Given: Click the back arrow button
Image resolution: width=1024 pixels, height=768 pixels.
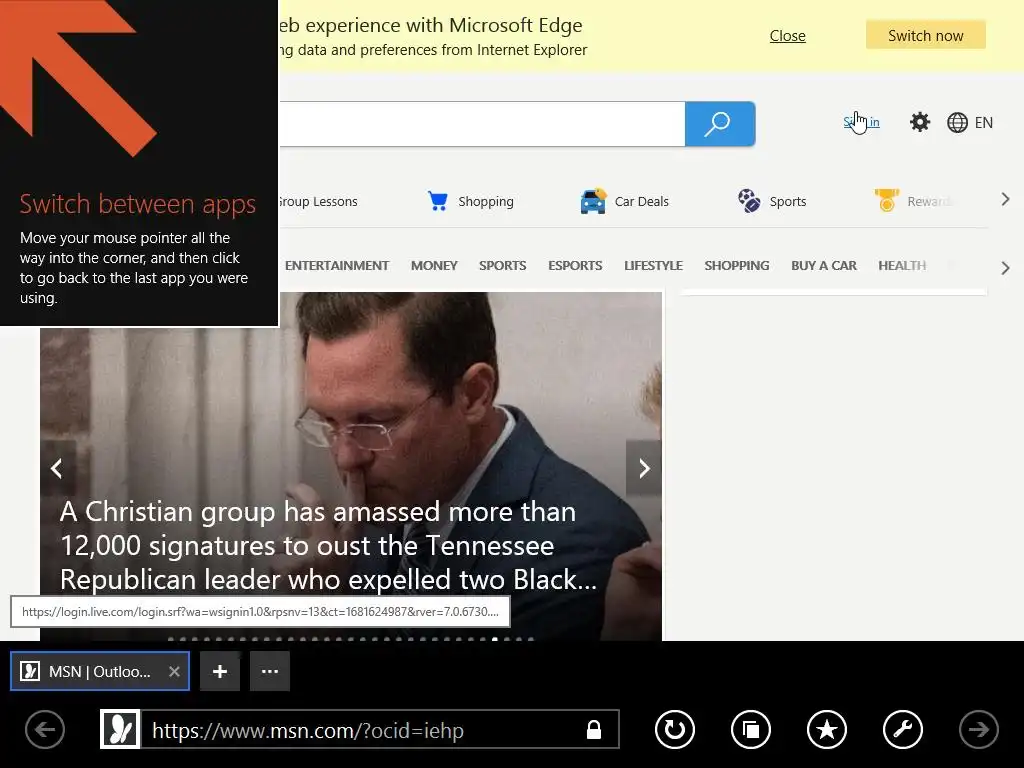Looking at the screenshot, I should pos(45,729).
